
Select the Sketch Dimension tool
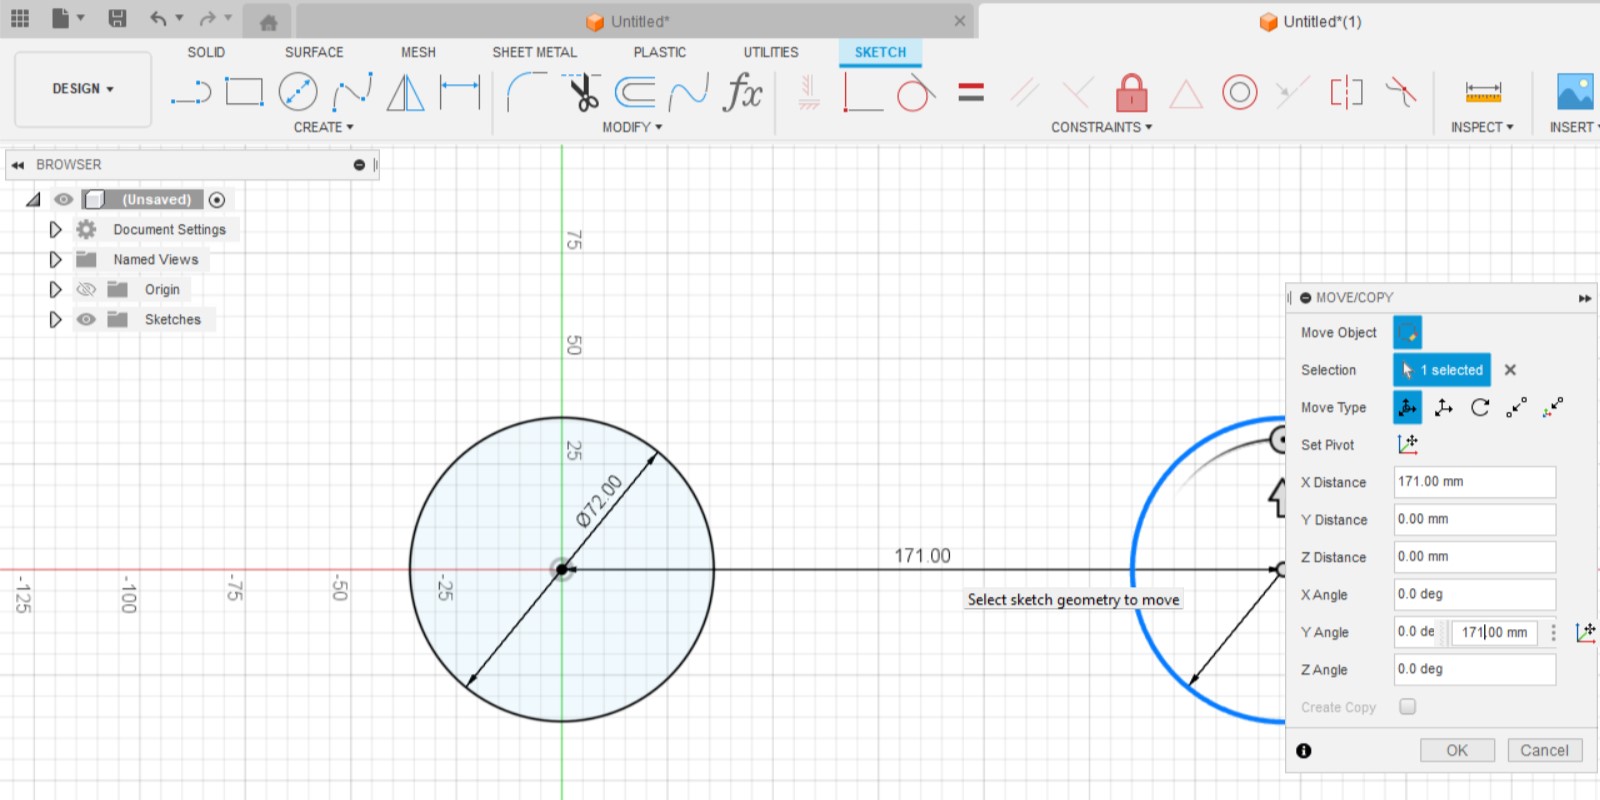tap(460, 92)
